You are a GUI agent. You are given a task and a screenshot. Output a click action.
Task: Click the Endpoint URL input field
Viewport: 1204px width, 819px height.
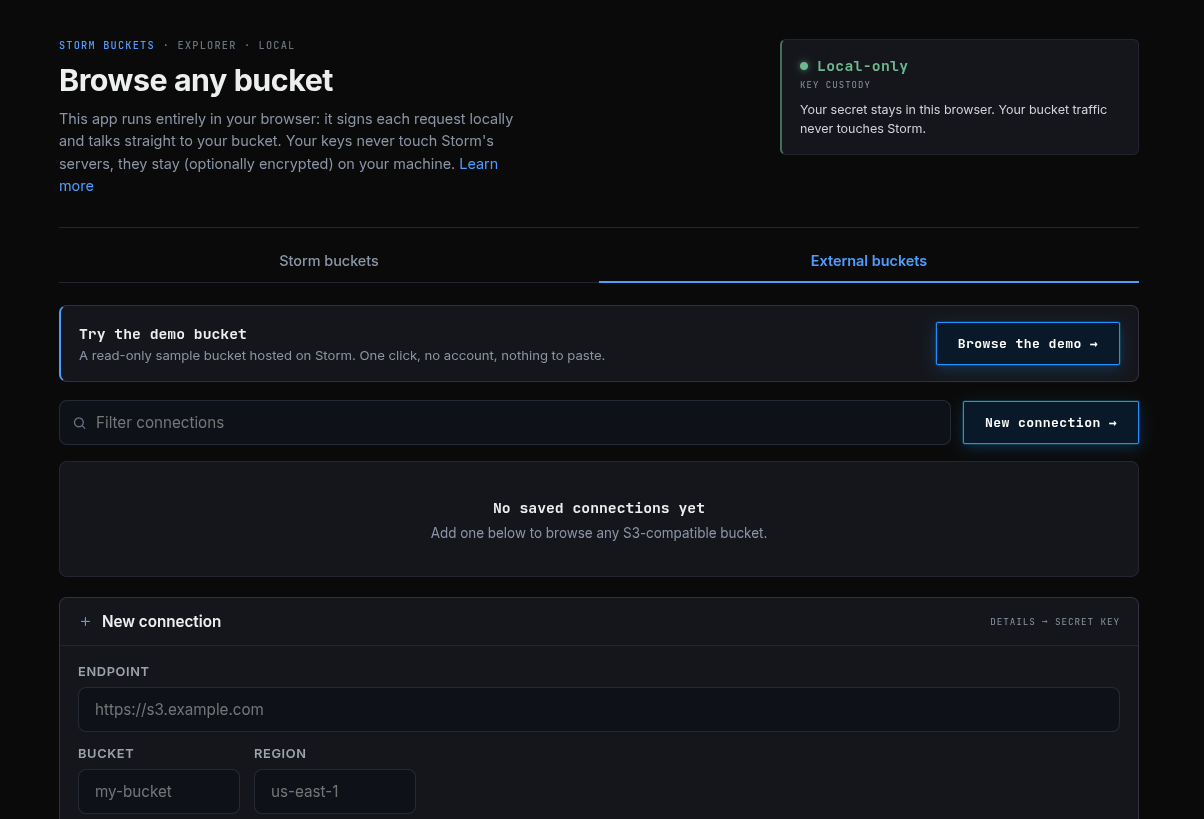point(599,710)
